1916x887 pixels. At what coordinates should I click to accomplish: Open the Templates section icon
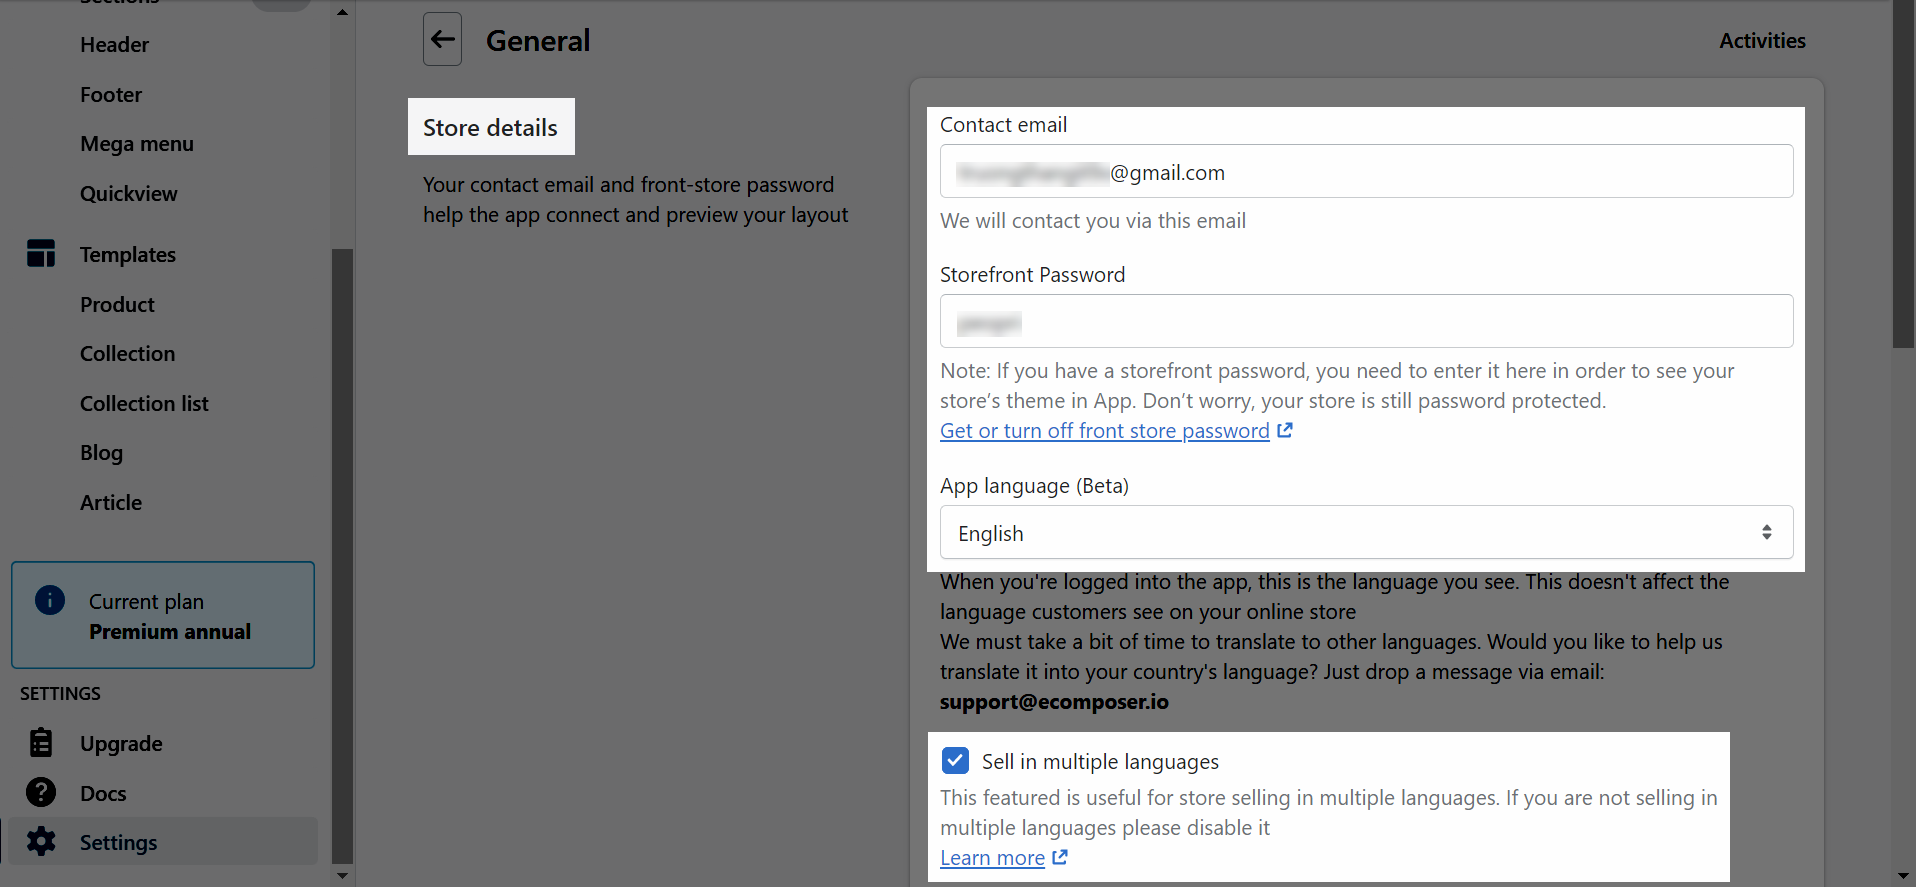click(x=41, y=254)
